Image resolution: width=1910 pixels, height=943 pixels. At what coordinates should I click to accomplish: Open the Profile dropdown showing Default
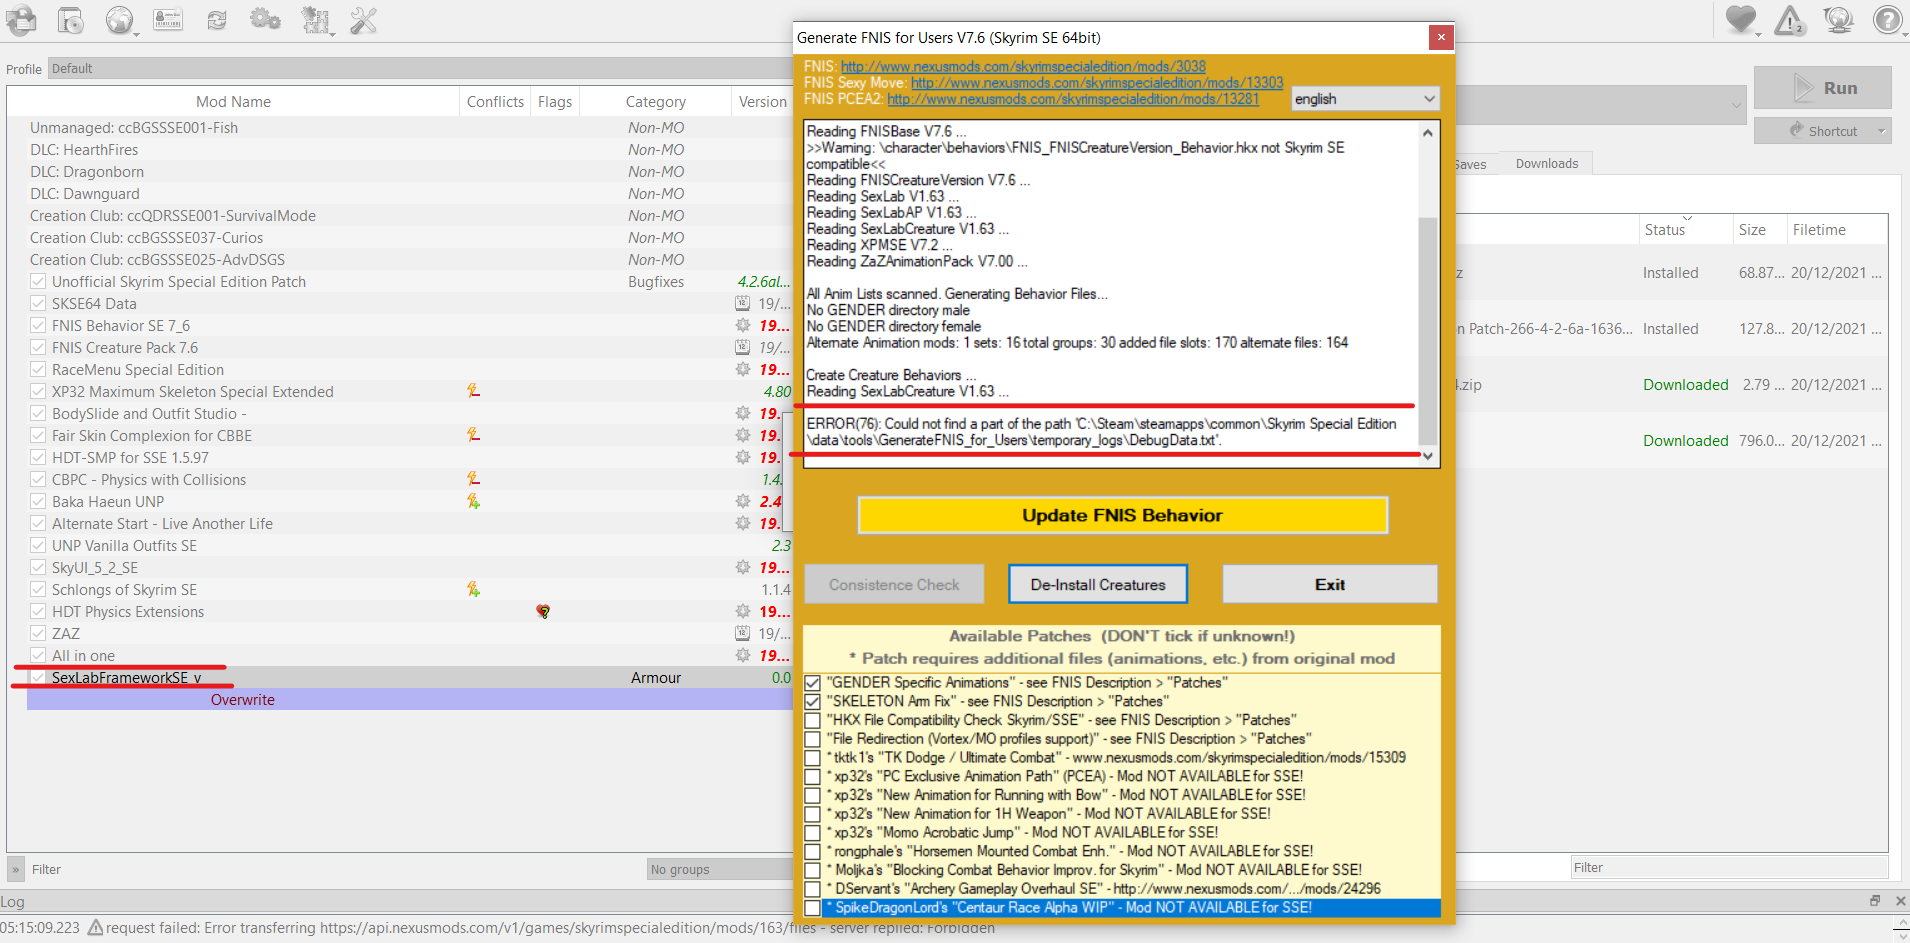coord(420,69)
